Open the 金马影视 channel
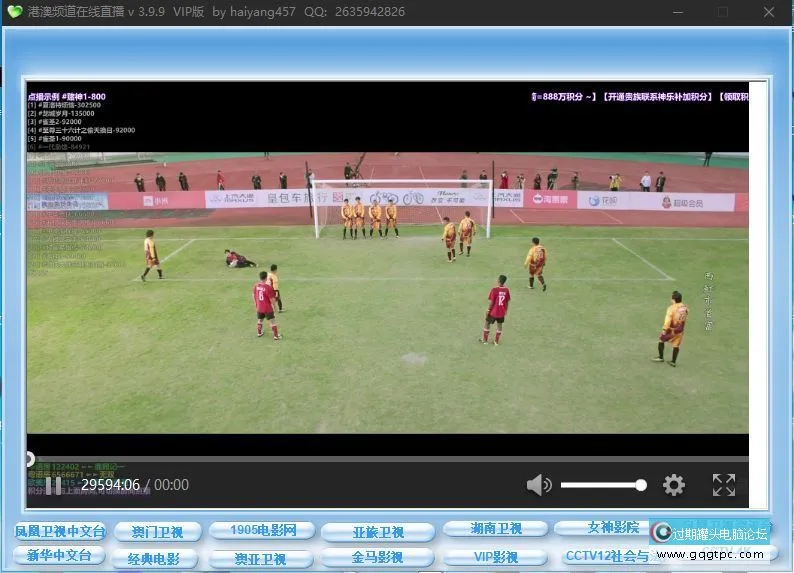 point(377,557)
